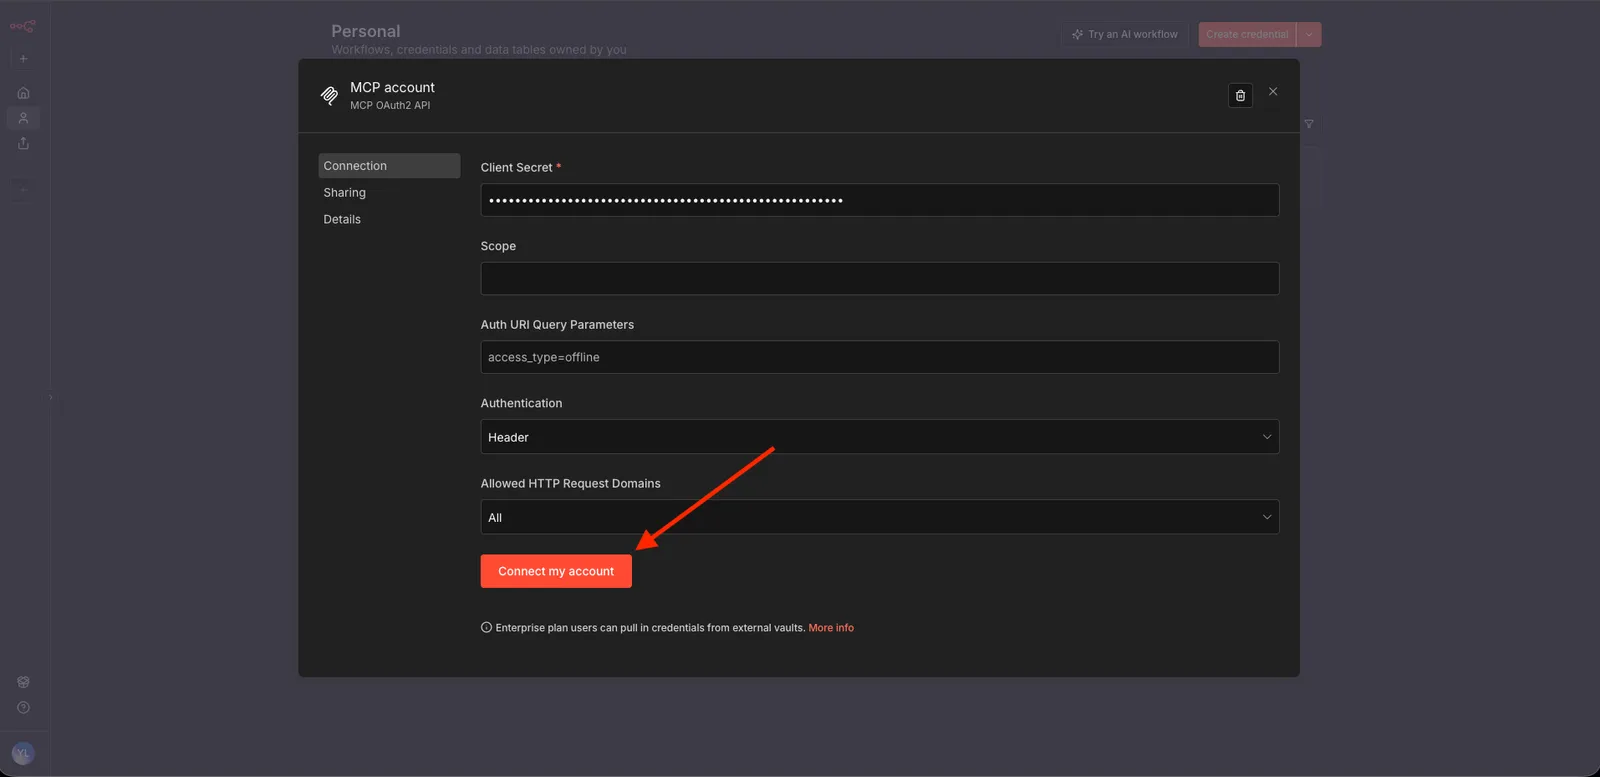Viewport: 1600px width, 777px height.
Task: Switch to the Connection tab
Action: [x=389, y=166]
